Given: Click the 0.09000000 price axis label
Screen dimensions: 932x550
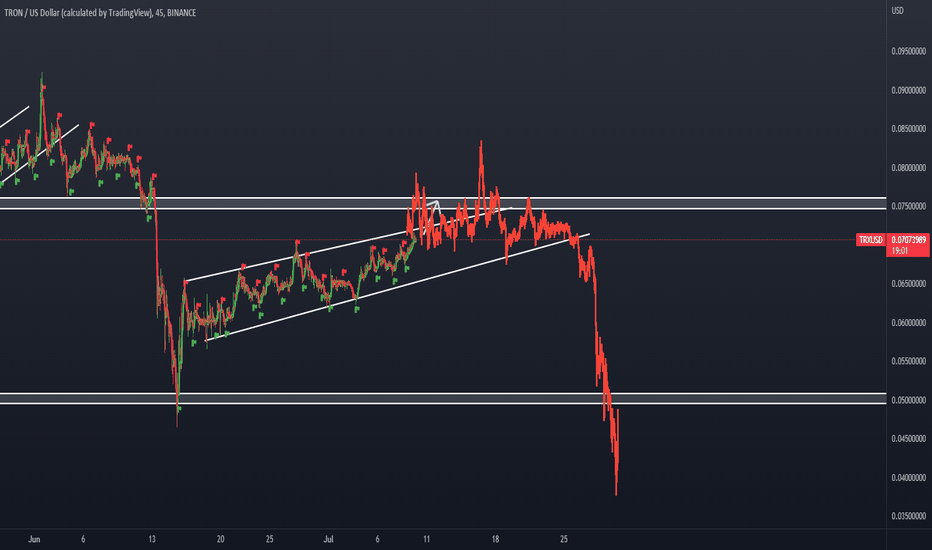Looking at the screenshot, I should pos(908,90).
